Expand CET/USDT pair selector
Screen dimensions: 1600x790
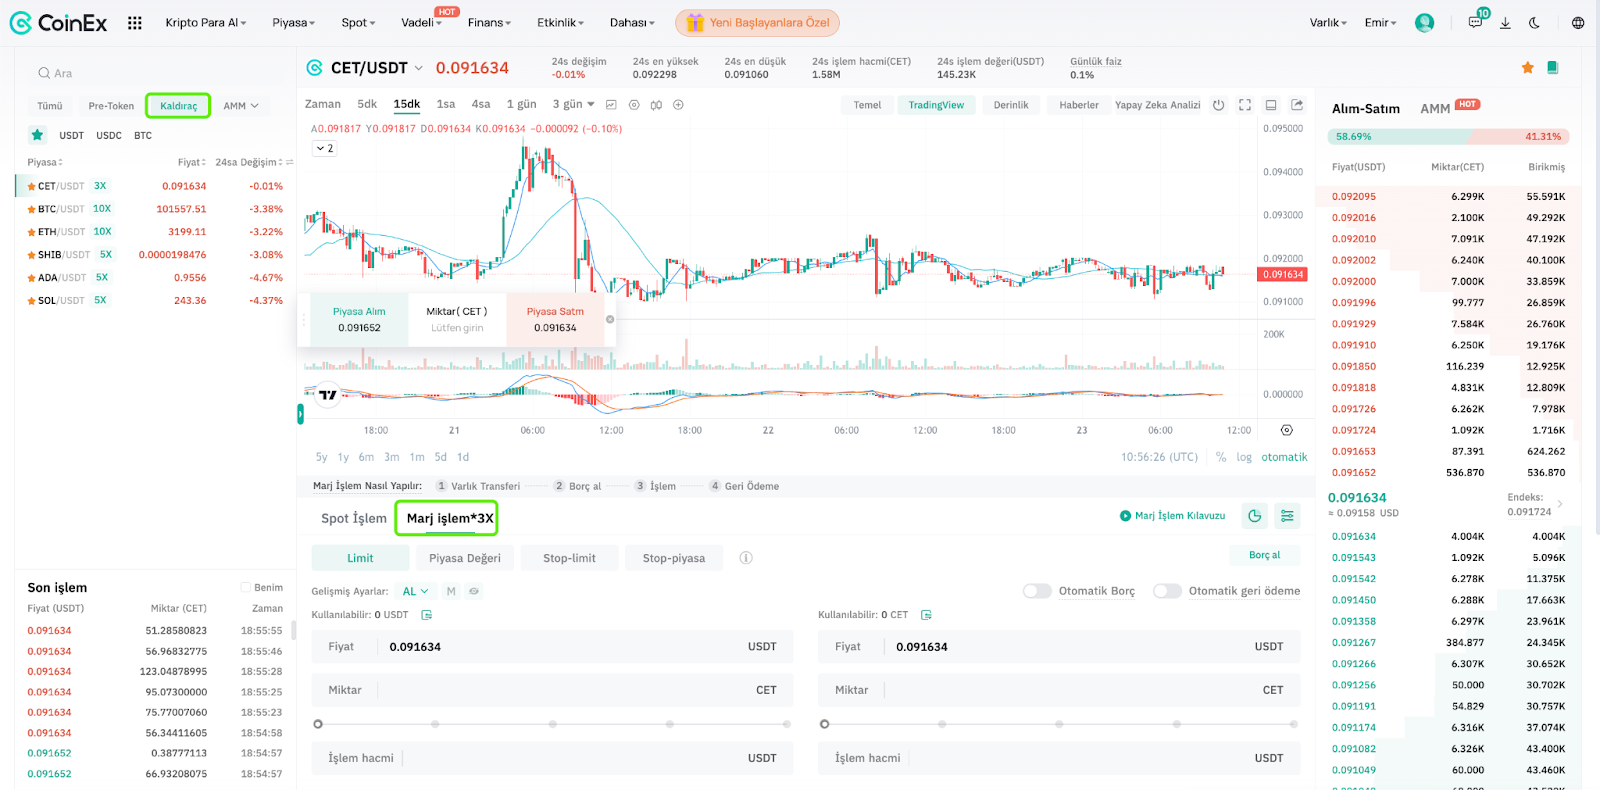tap(418, 68)
